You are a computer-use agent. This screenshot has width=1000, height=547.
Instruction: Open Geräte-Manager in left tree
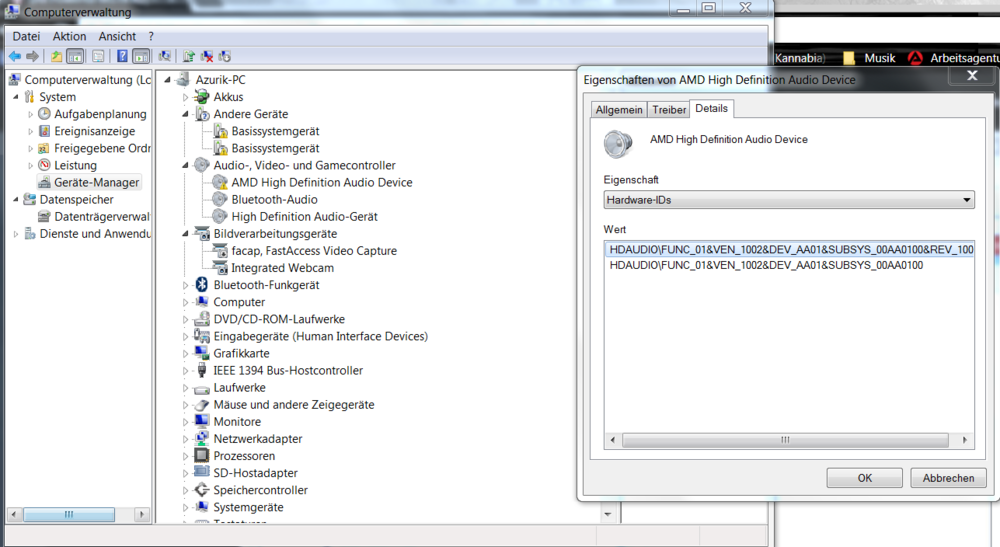[x=96, y=182]
